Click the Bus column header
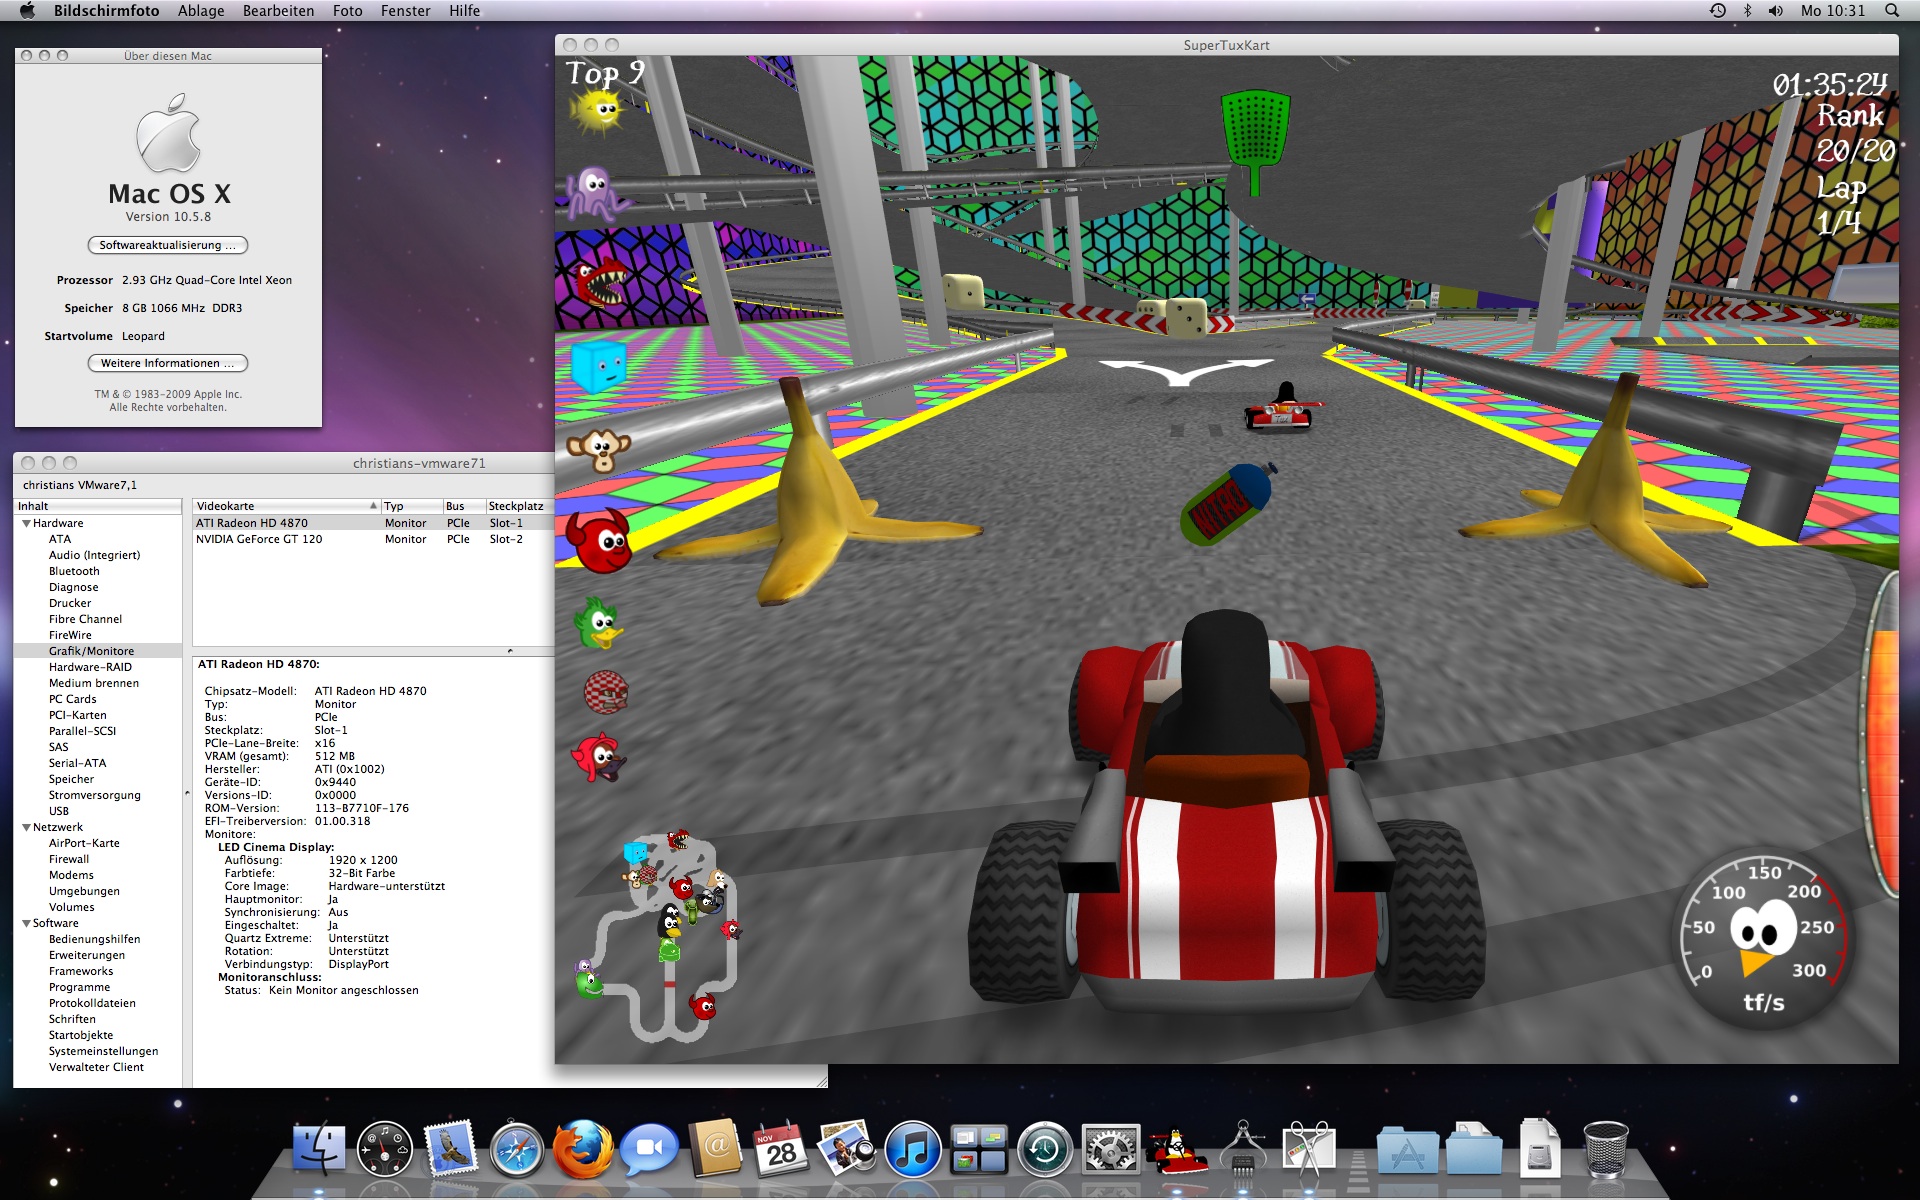 (463, 506)
